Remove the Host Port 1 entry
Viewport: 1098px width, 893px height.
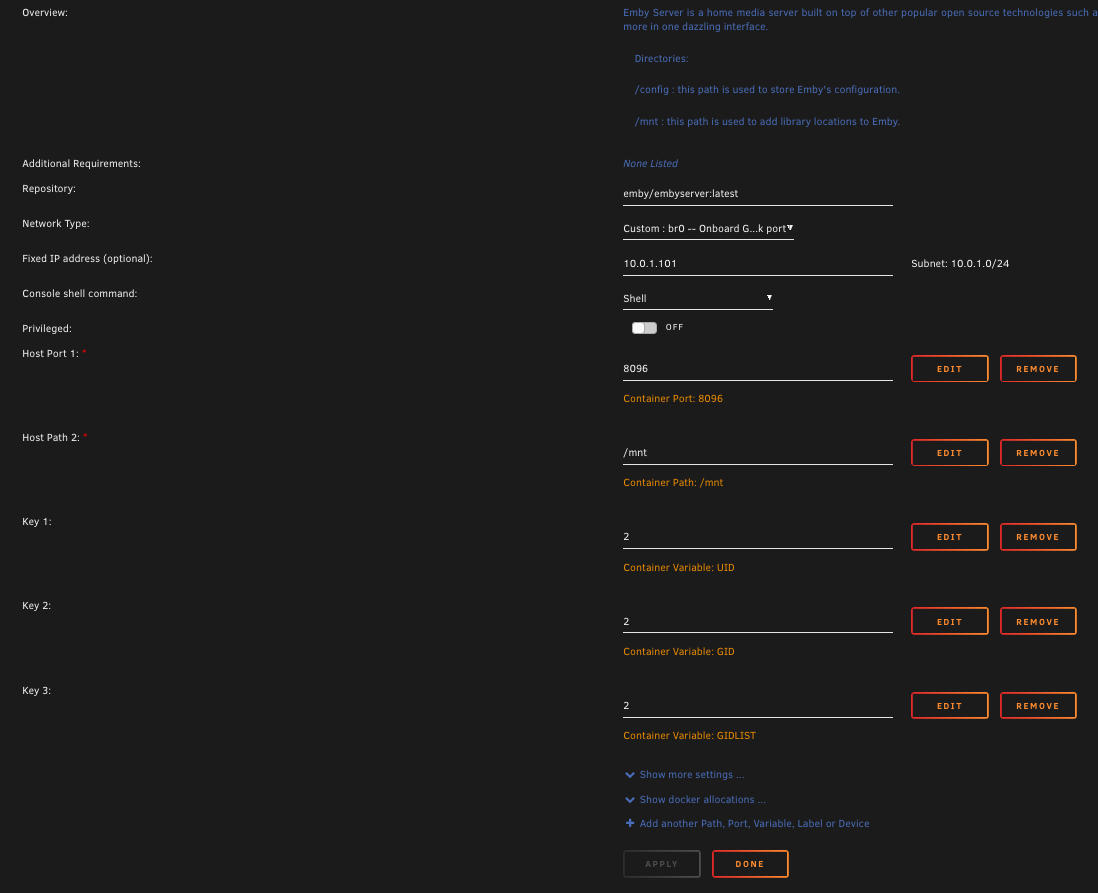(x=1038, y=368)
